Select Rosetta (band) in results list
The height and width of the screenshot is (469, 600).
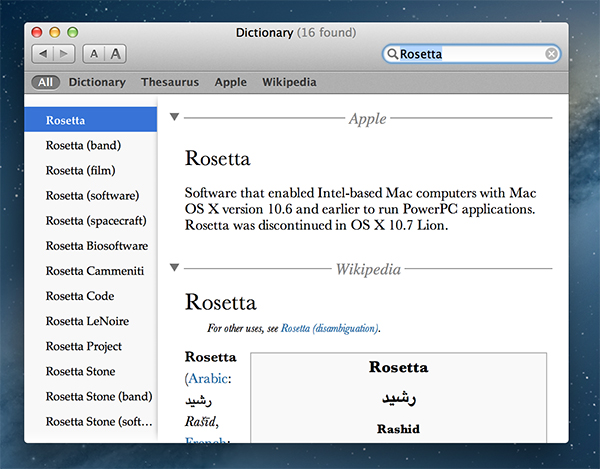[x=91, y=145]
